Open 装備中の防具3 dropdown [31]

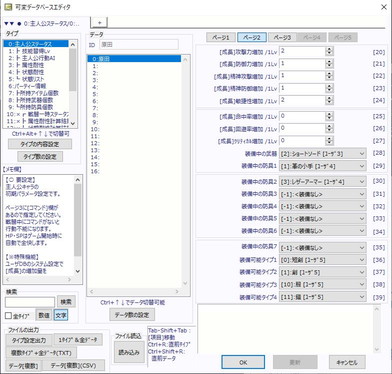pyautogui.click(x=322, y=194)
